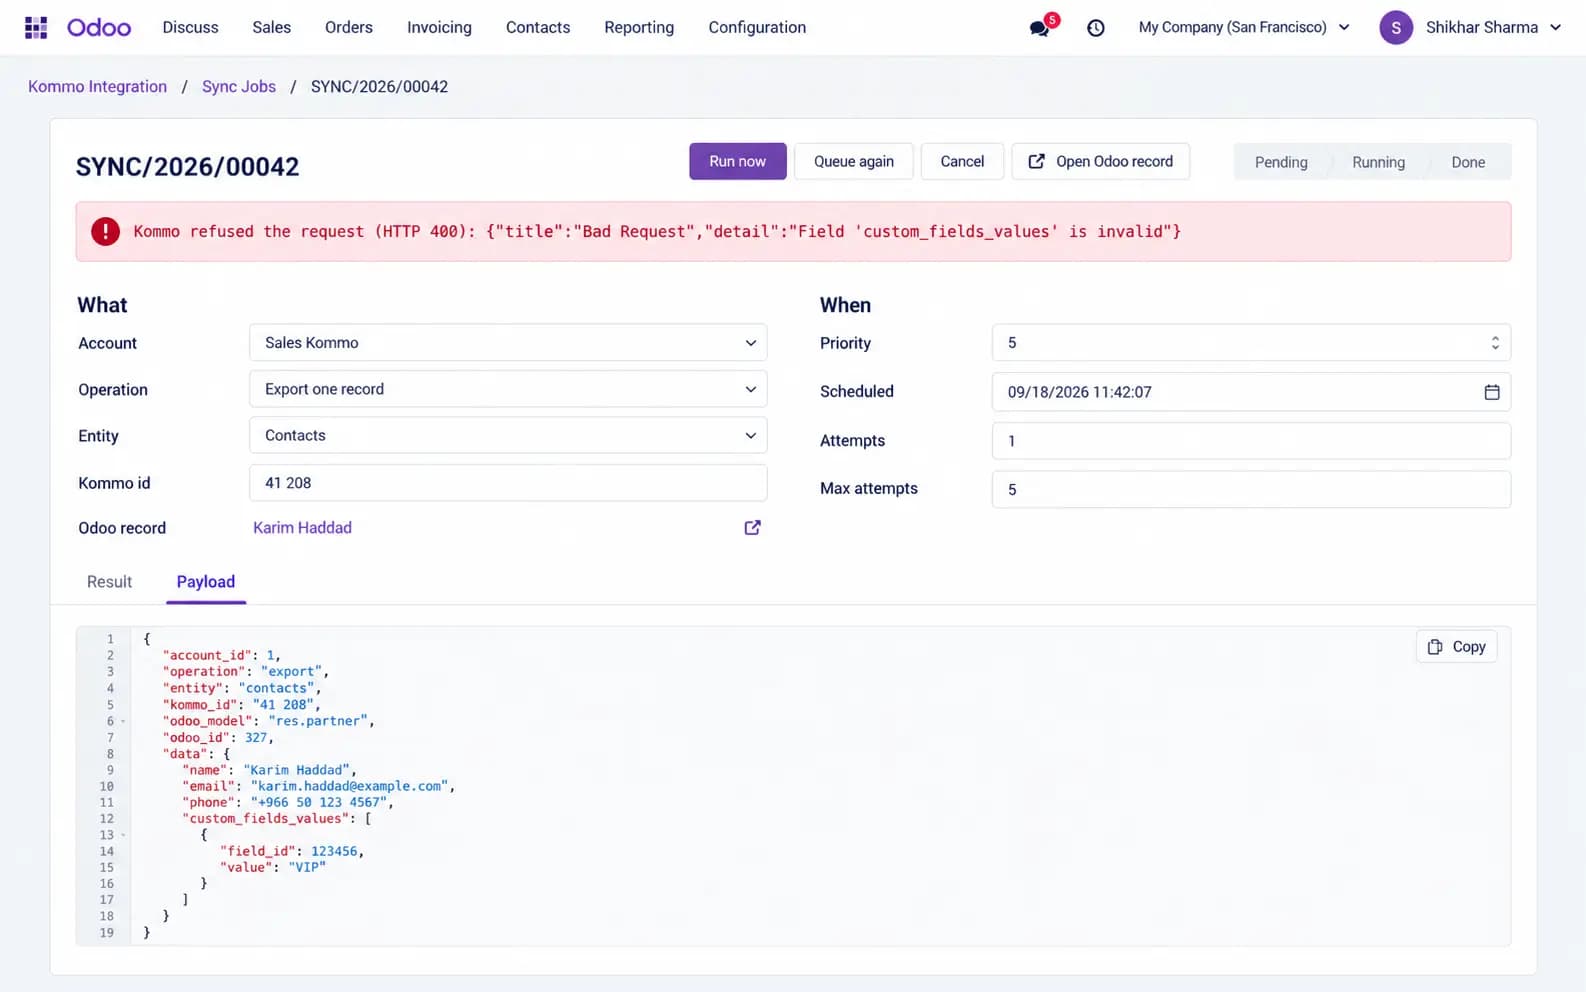Open the Orders menu
The width and height of the screenshot is (1586, 992).
point(349,27)
